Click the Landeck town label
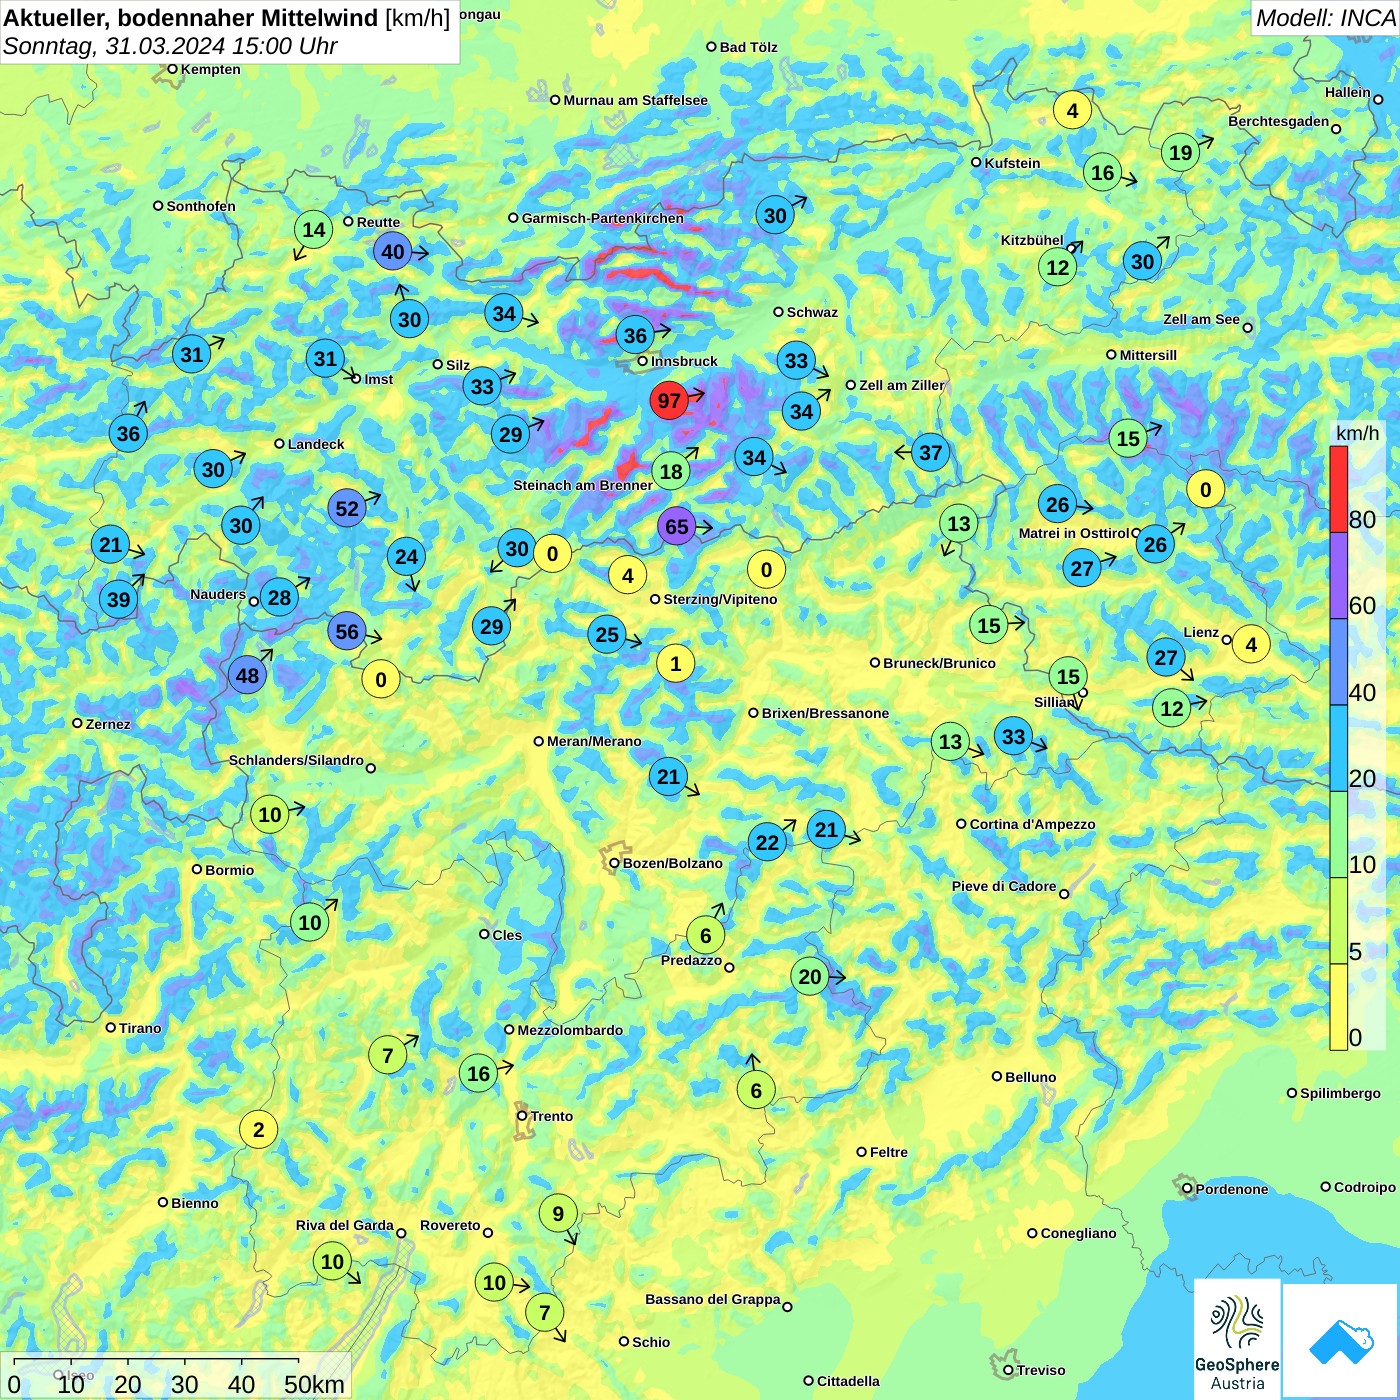The width and height of the screenshot is (1400, 1400). pyautogui.click(x=316, y=444)
